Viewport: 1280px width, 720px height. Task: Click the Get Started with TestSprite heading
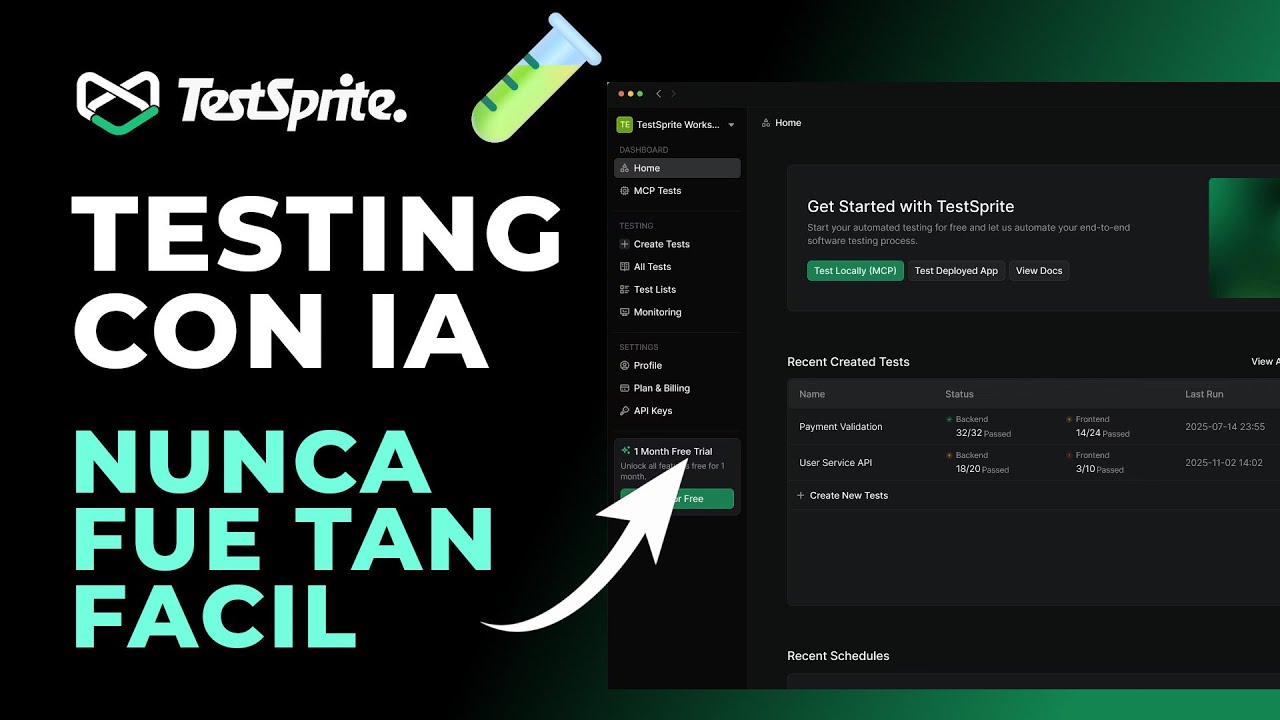[911, 207]
